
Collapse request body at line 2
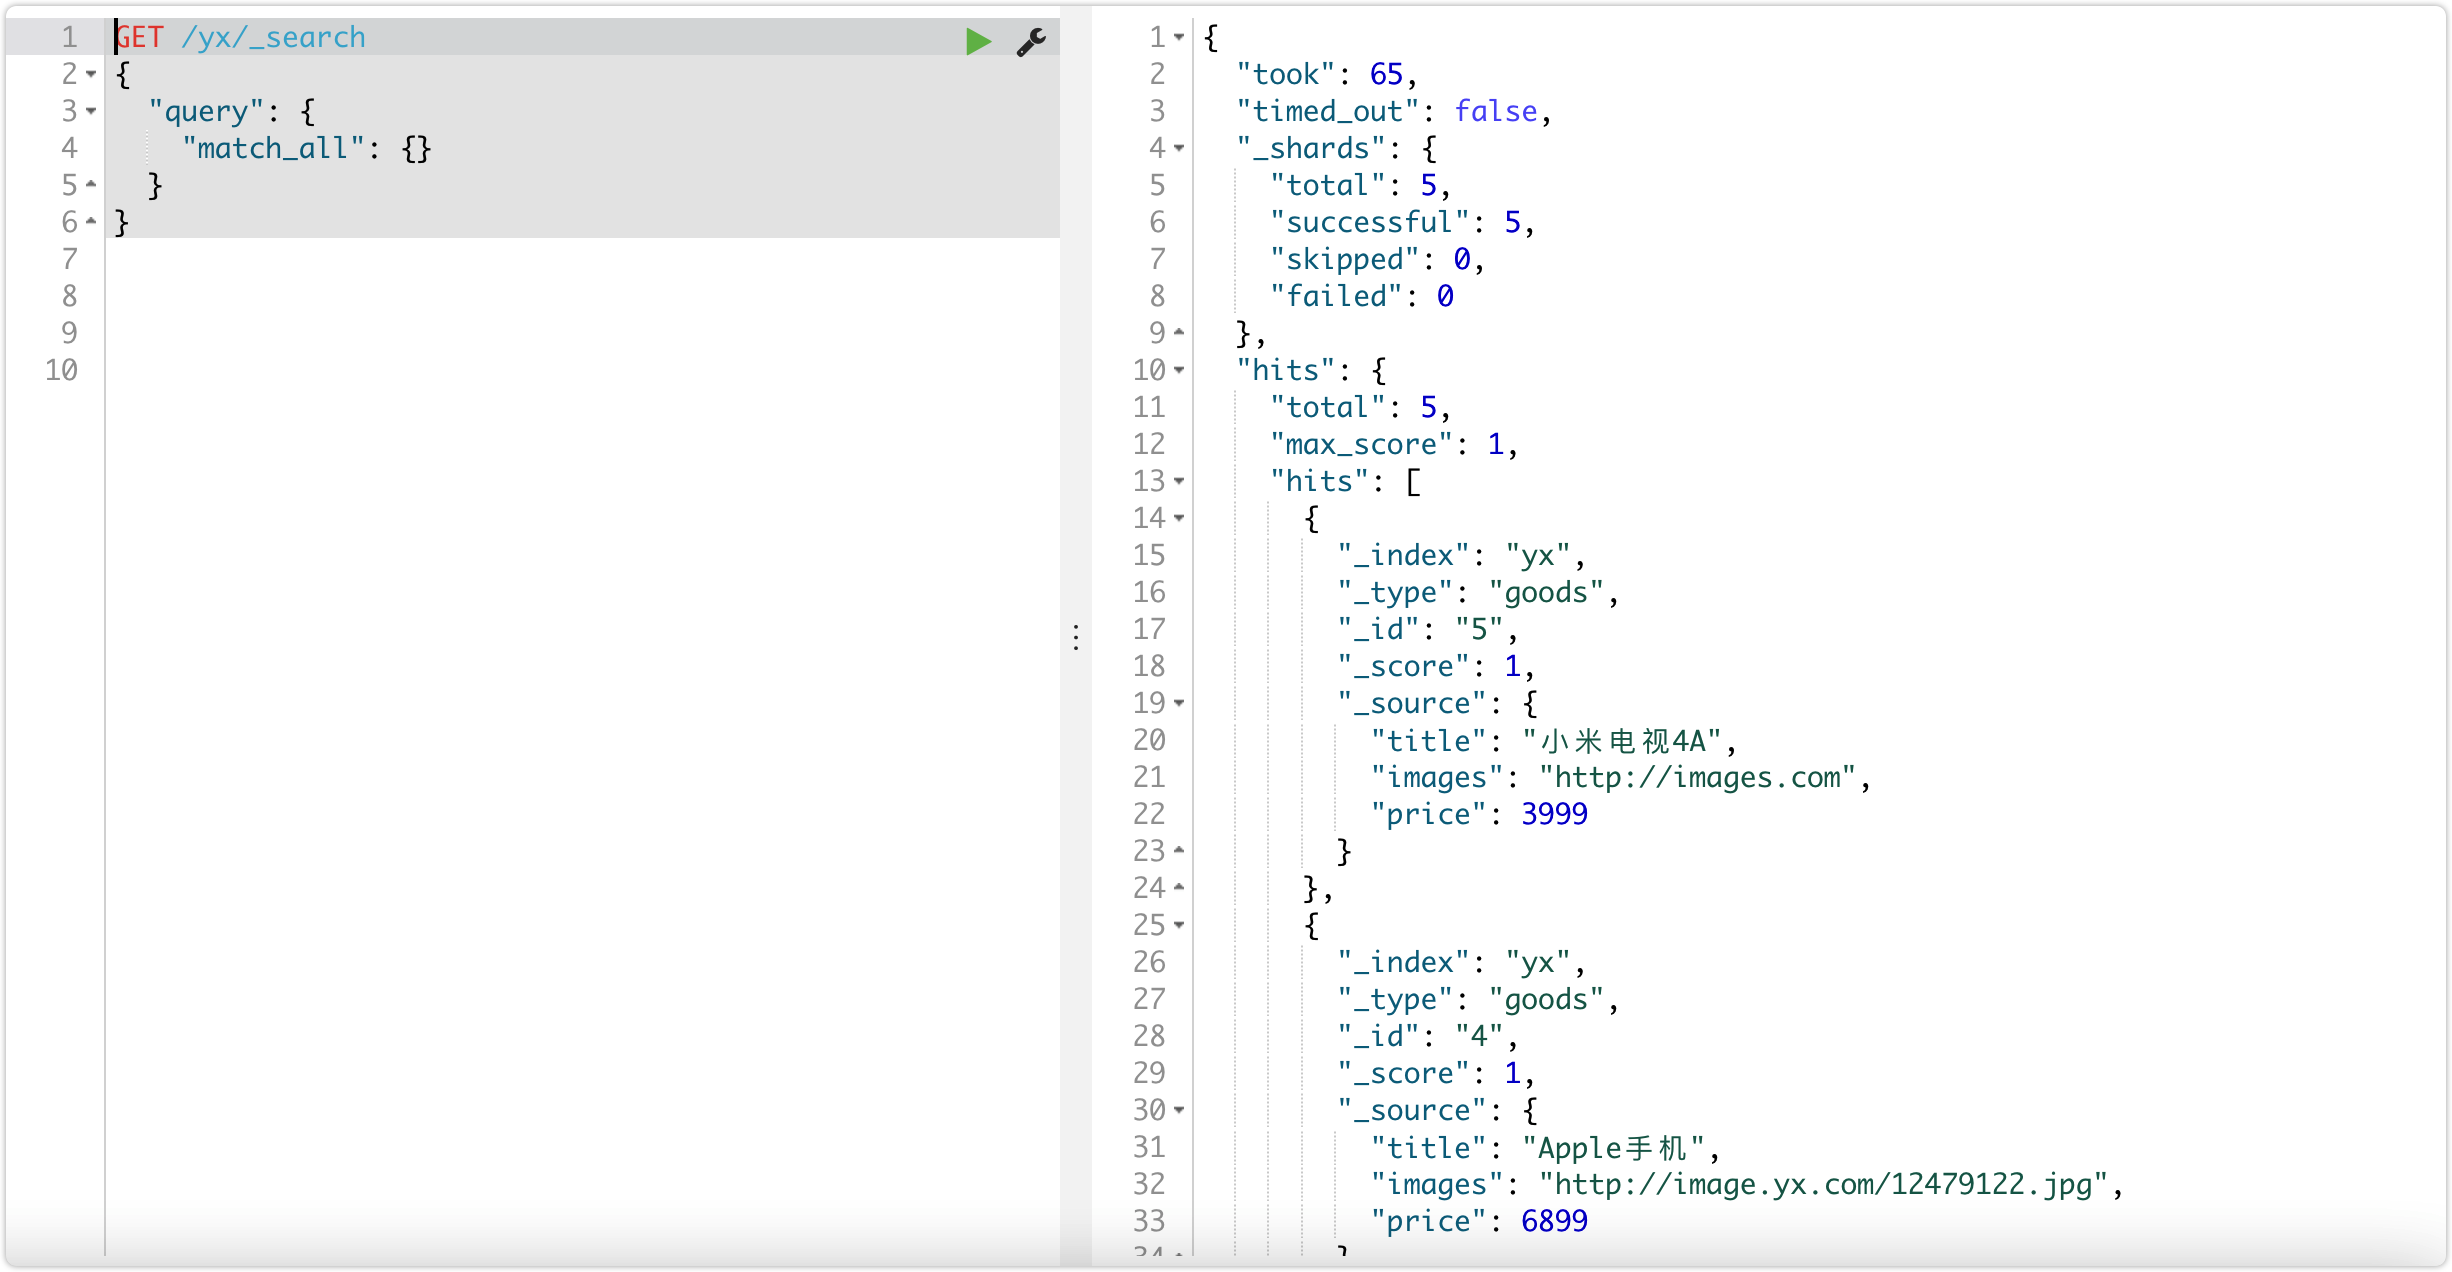pyautogui.click(x=91, y=74)
